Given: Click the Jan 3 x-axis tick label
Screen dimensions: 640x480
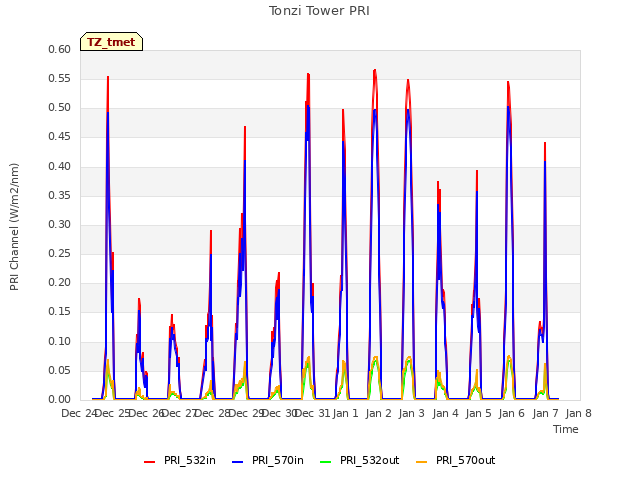Looking at the screenshot, I should 412,413.
